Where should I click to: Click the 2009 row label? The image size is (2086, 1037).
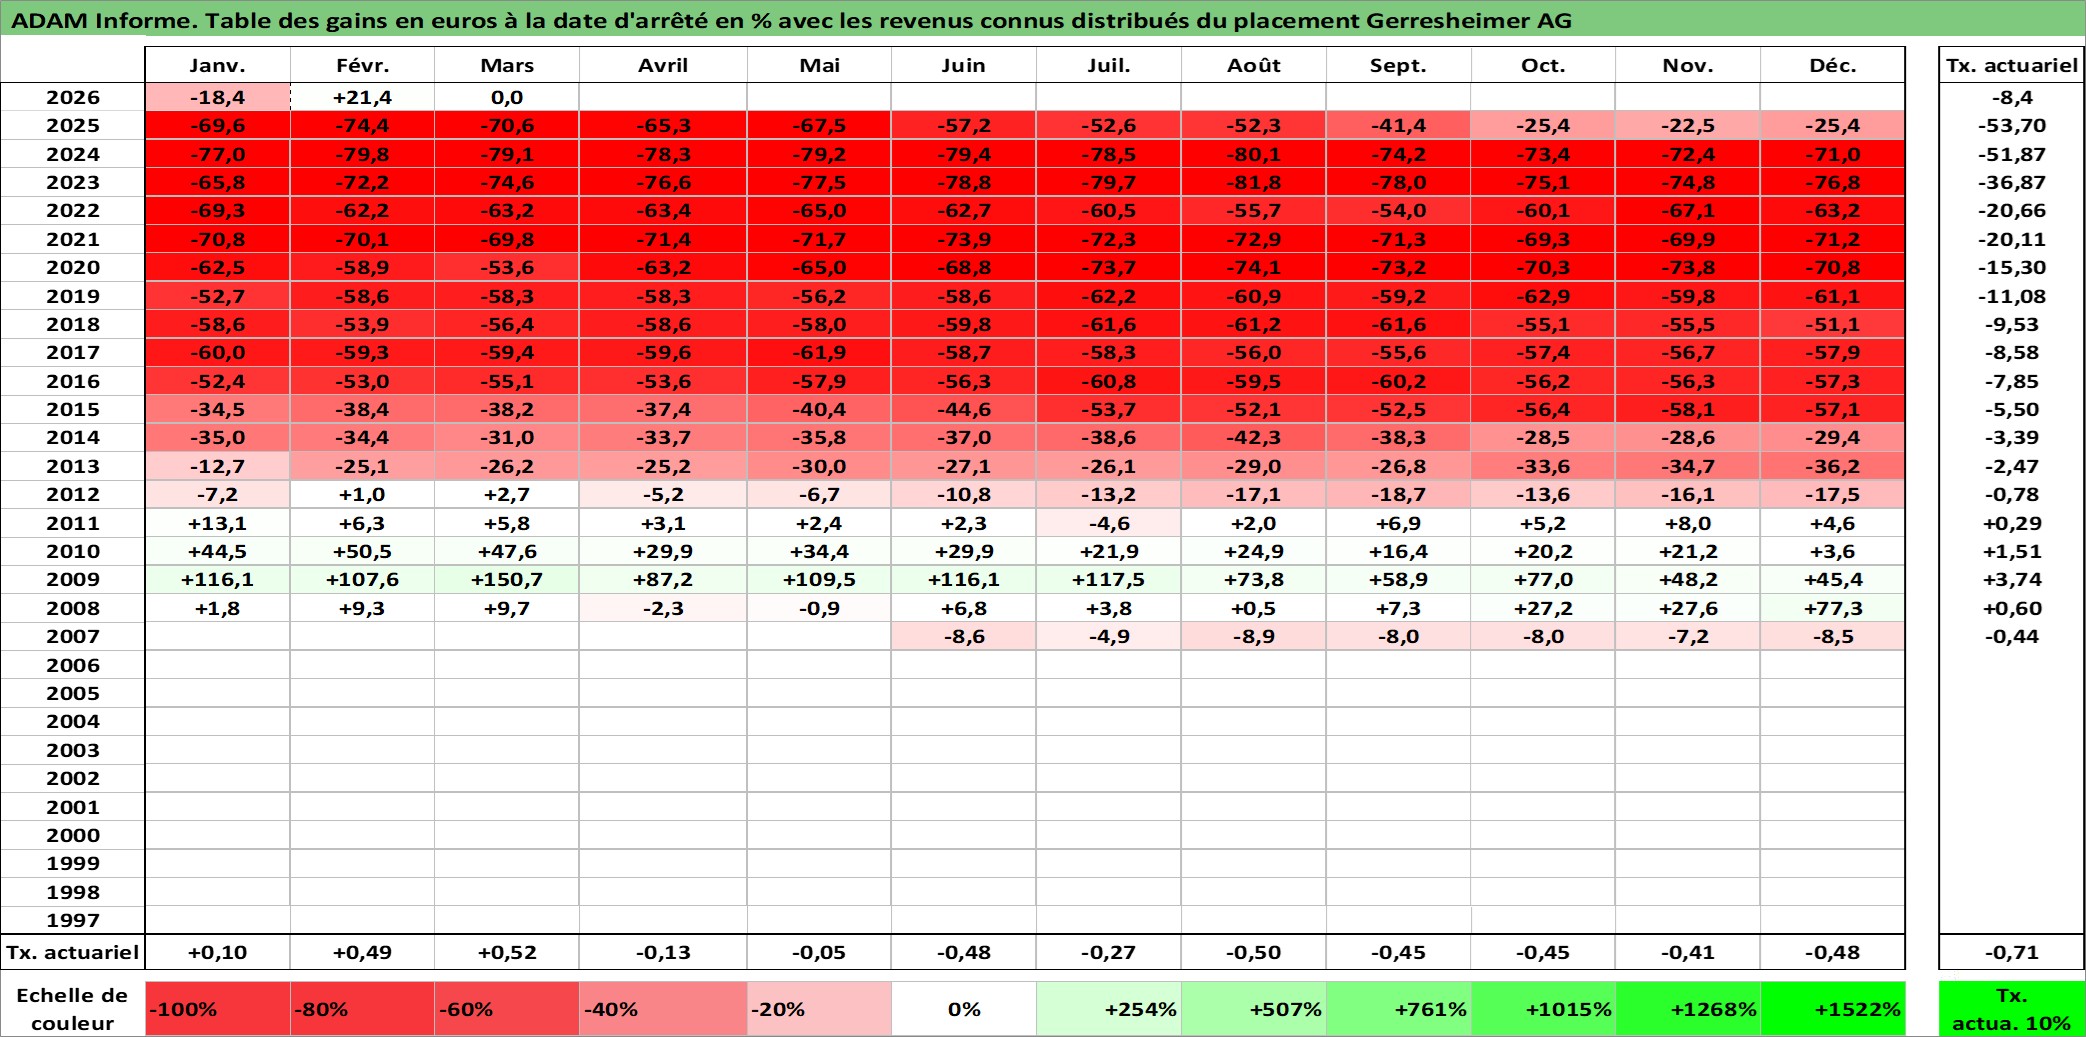click(x=73, y=579)
